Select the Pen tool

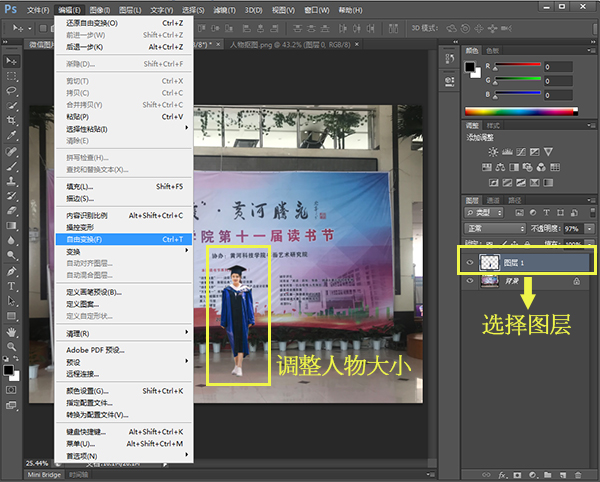coord(12,270)
